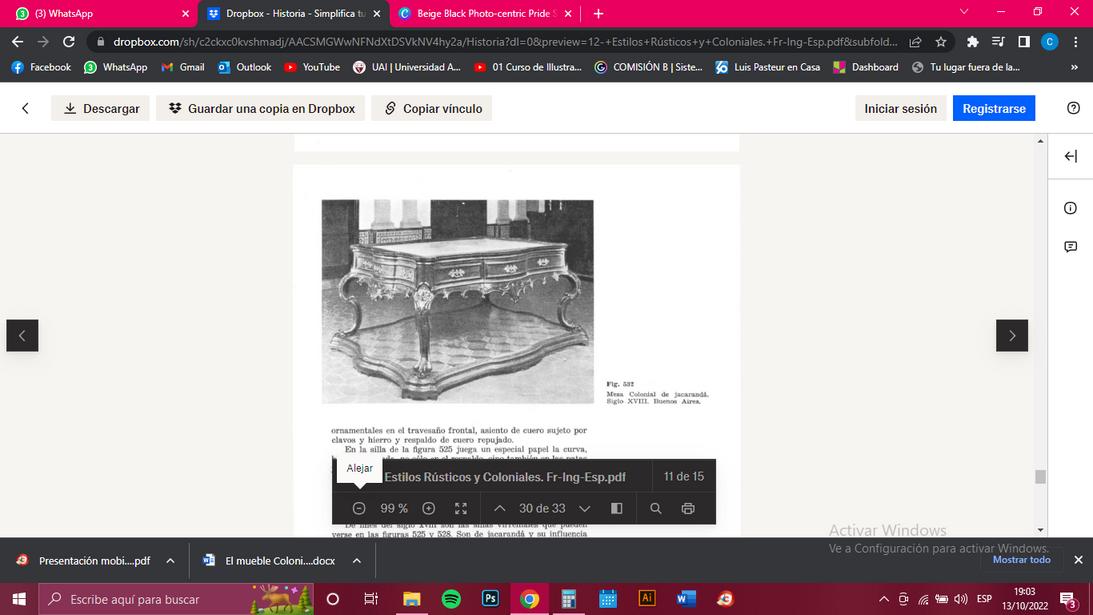This screenshot has width=1093, height=615.
Task: Show more bookmarks chevron
Action: click(1074, 67)
